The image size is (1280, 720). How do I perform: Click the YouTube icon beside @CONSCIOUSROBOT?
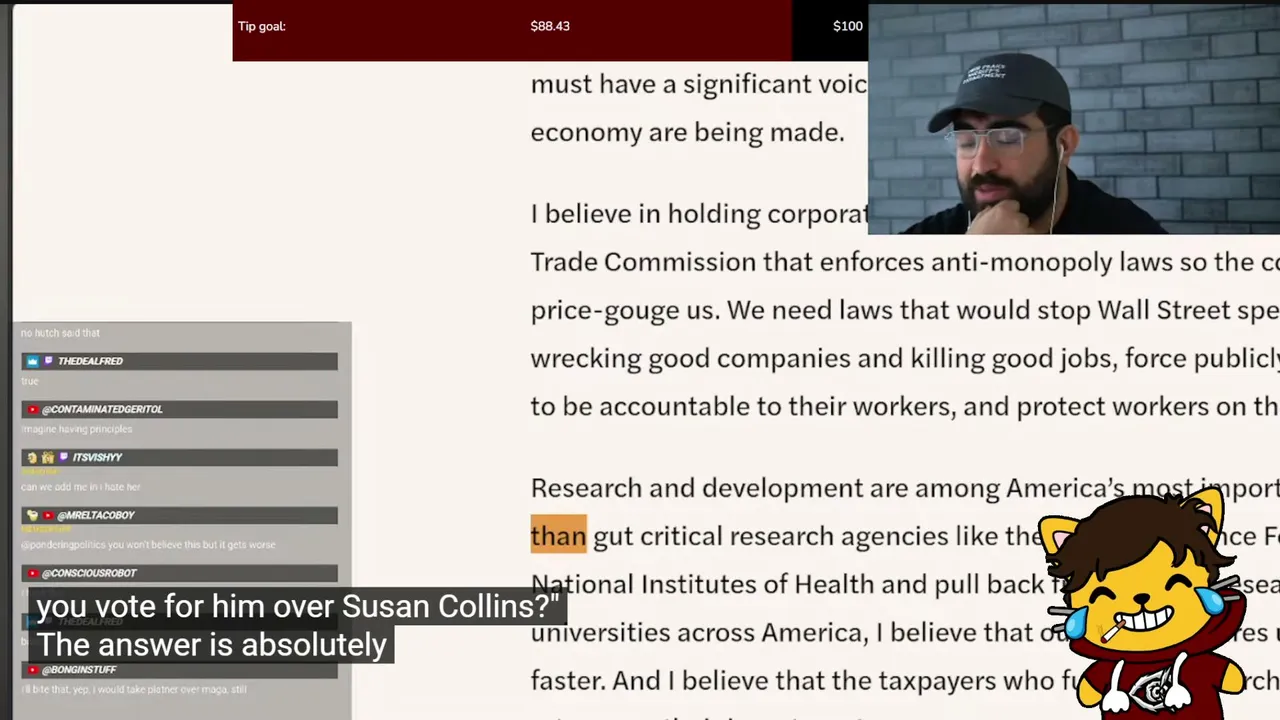pyautogui.click(x=33, y=573)
